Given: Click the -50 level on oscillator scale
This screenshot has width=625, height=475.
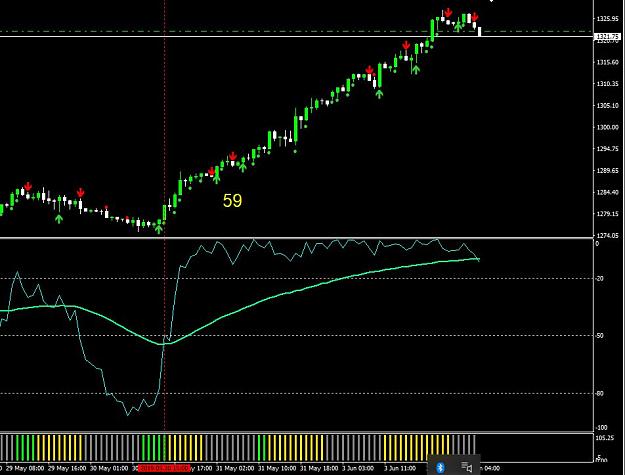Looking at the screenshot, I should coord(599,336).
